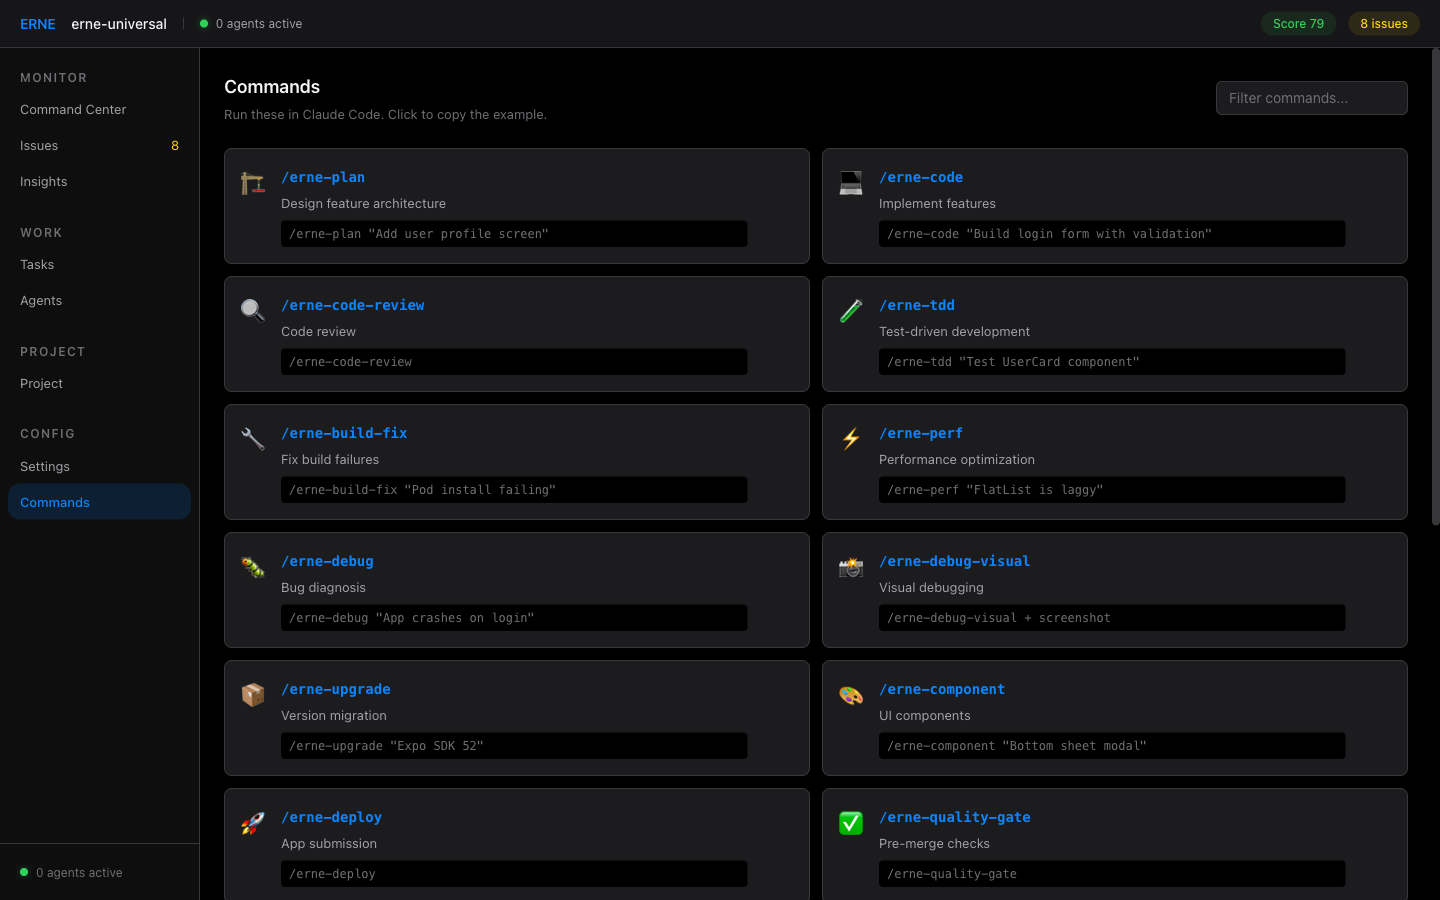Open the Insights page
The height and width of the screenshot is (900, 1440).
coord(44,182)
